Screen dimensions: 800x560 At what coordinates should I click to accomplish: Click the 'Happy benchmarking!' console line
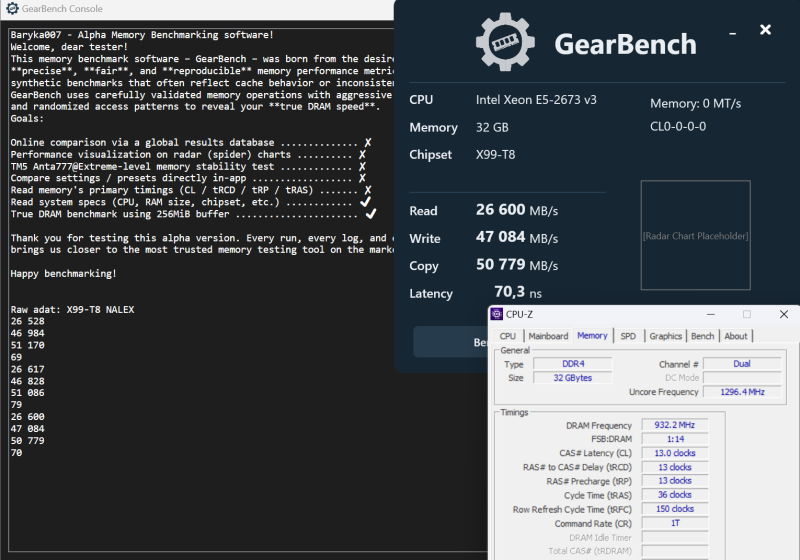point(64,274)
